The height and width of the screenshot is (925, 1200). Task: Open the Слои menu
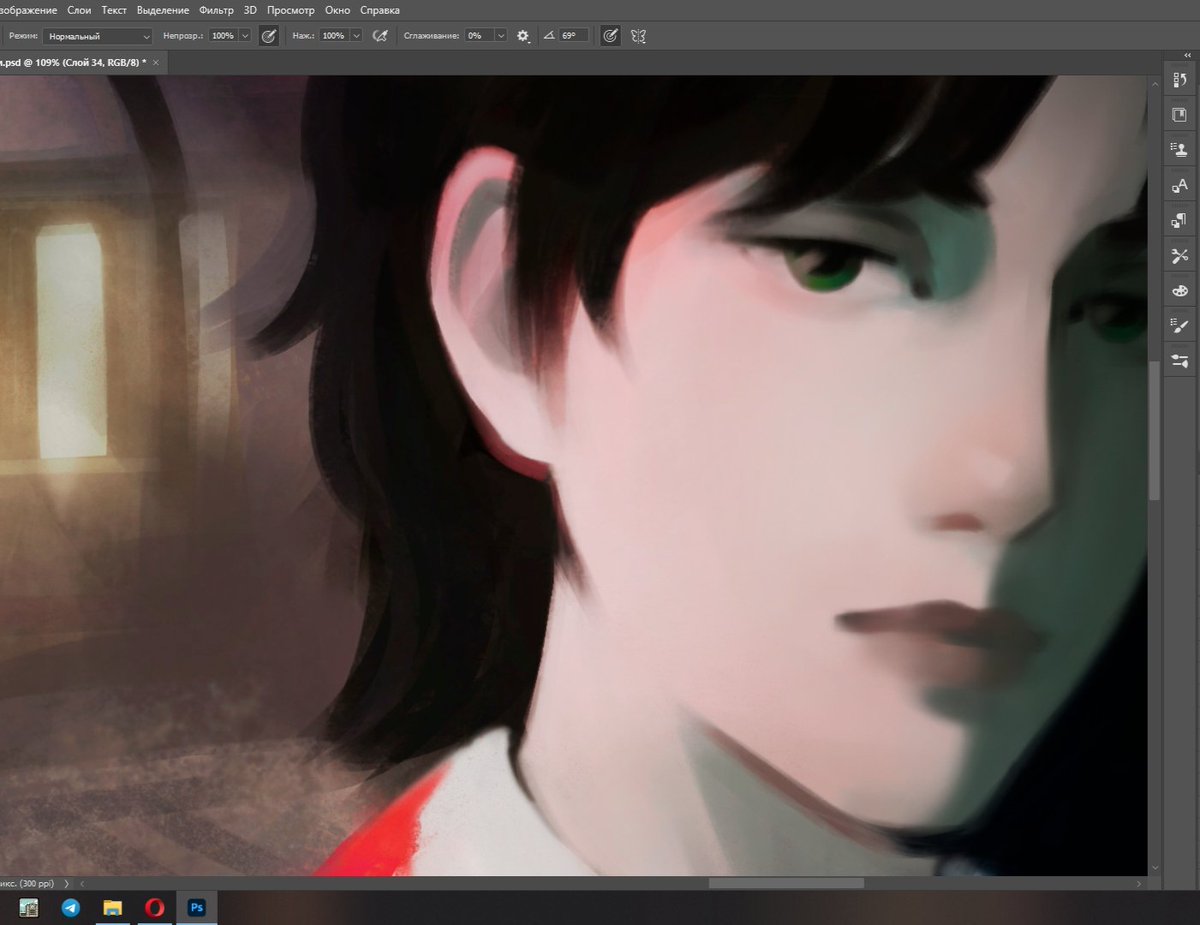[x=78, y=10]
